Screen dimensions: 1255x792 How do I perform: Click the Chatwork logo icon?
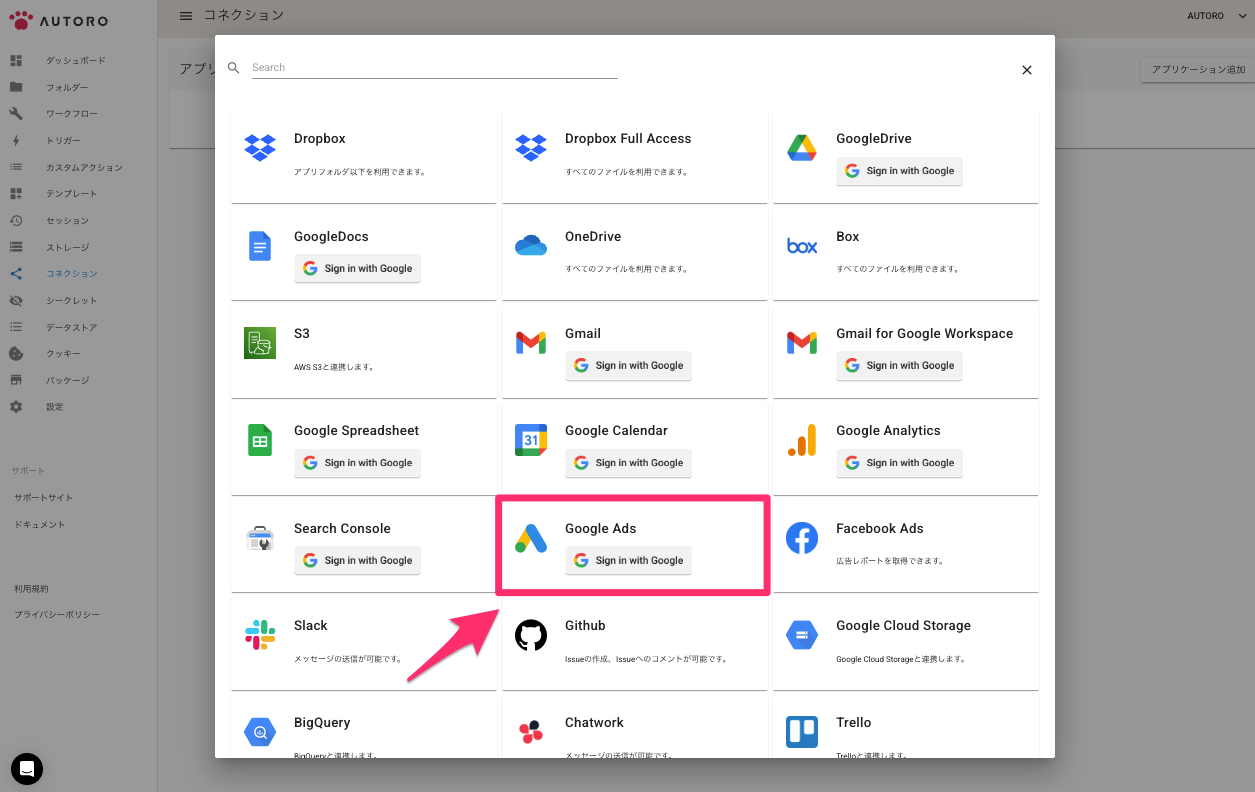pyautogui.click(x=531, y=732)
